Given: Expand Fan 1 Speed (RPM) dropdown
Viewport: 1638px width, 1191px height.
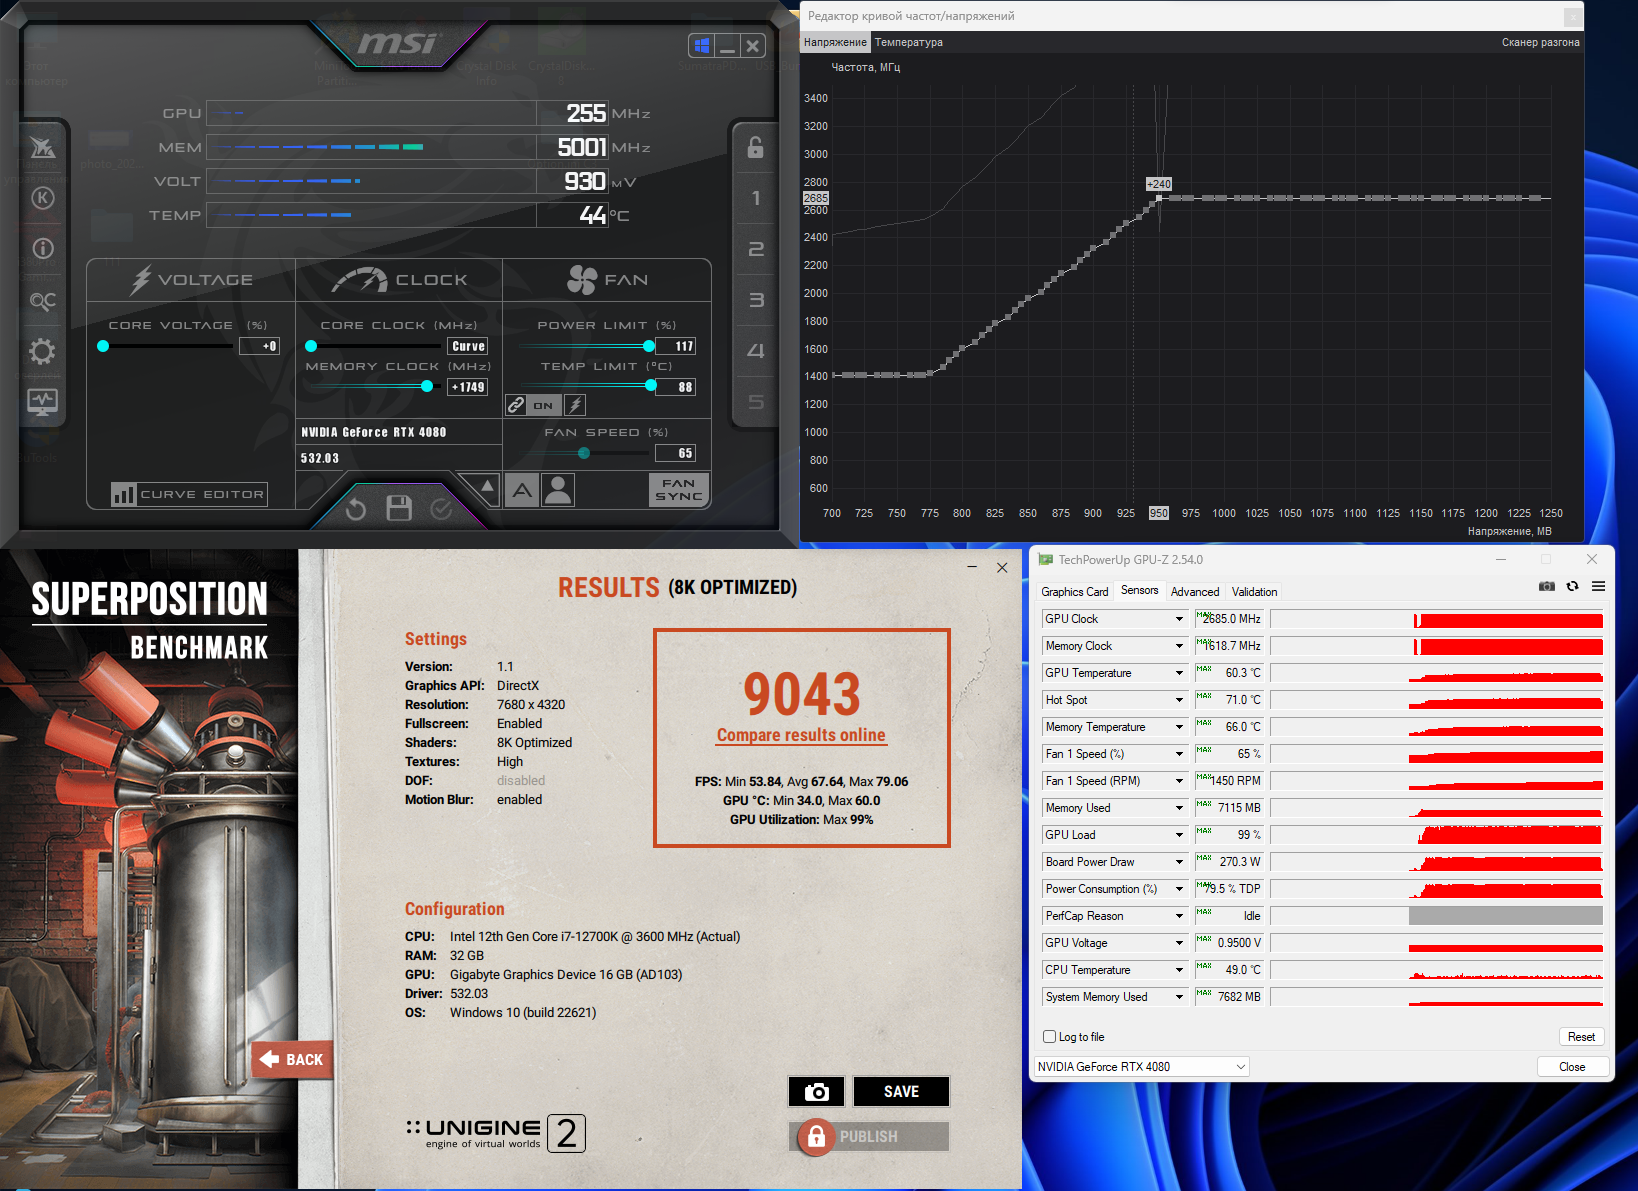Looking at the screenshot, I should tap(1179, 781).
